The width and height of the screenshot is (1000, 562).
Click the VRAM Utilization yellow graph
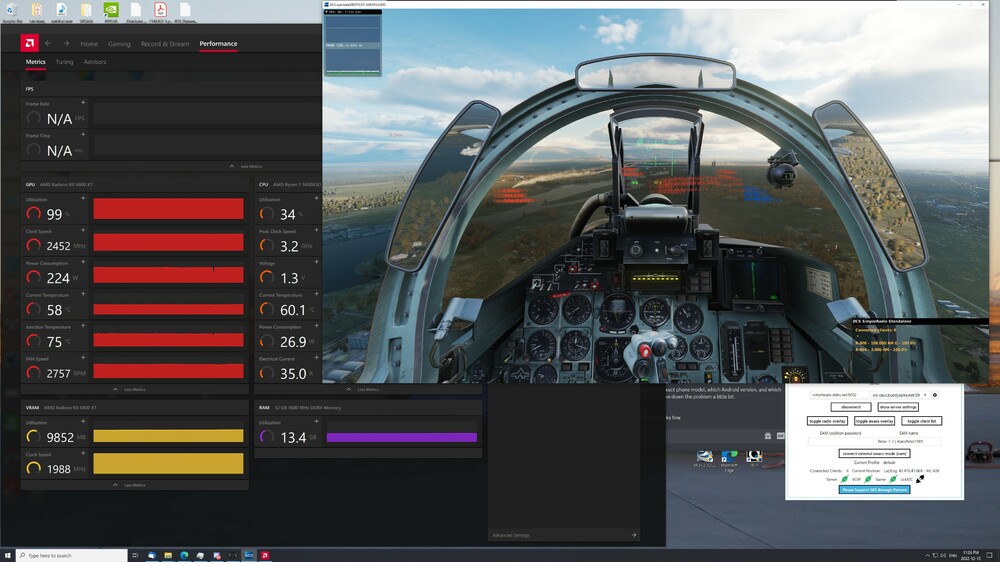(x=168, y=436)
